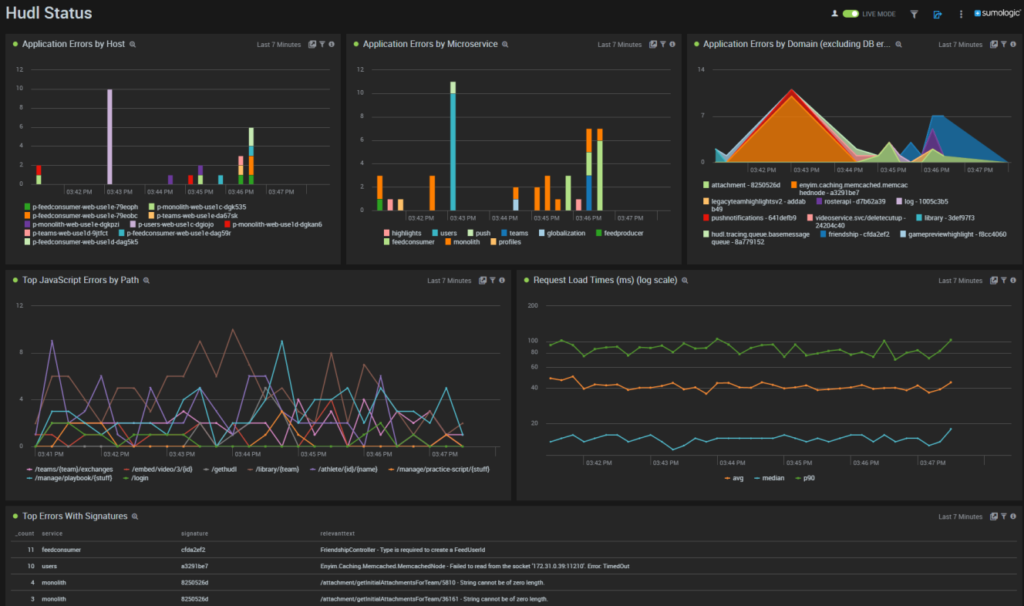The width and height of the screenshot is (1024, 606).
Task: Toggle the /gethudl series in JavaScript errors legend
Action: pyautogui.click(x=220, y=469)
